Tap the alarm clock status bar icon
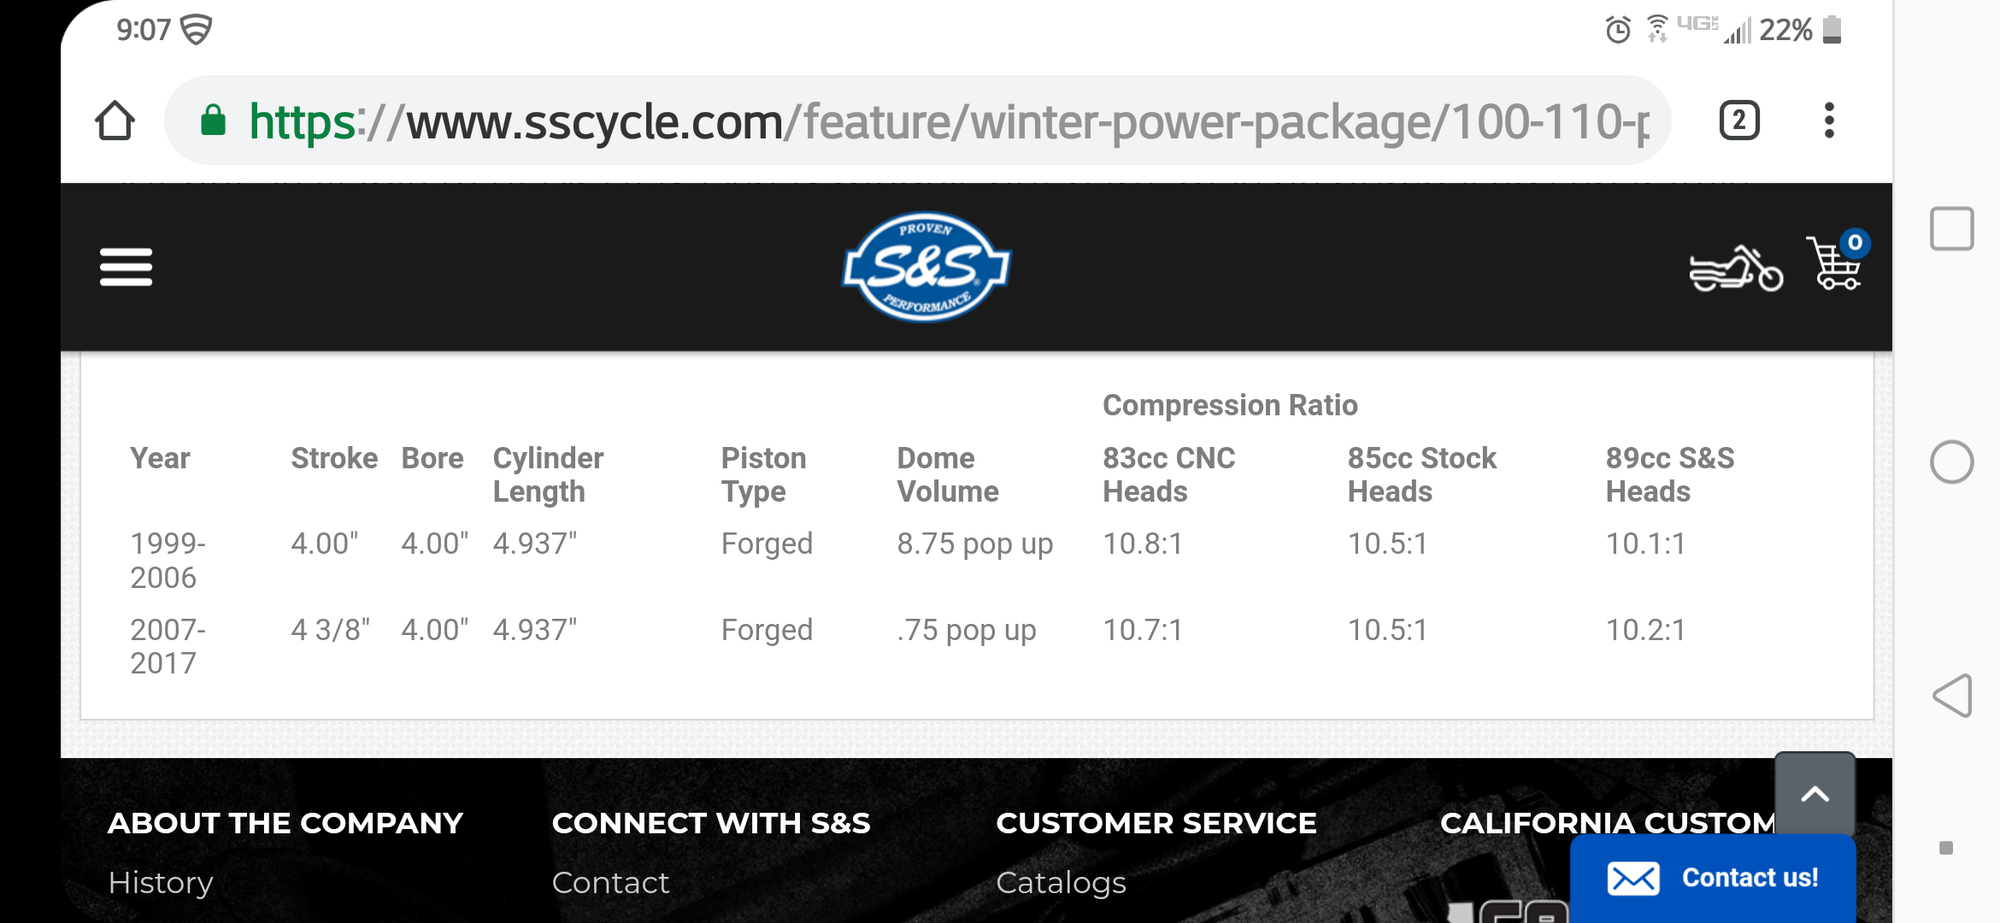2000x923 pixels. click(x=1618, y=30)
